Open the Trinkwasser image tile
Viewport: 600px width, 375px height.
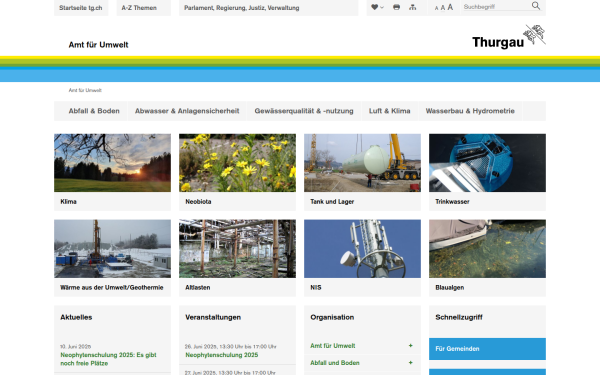tap(487, 163)
